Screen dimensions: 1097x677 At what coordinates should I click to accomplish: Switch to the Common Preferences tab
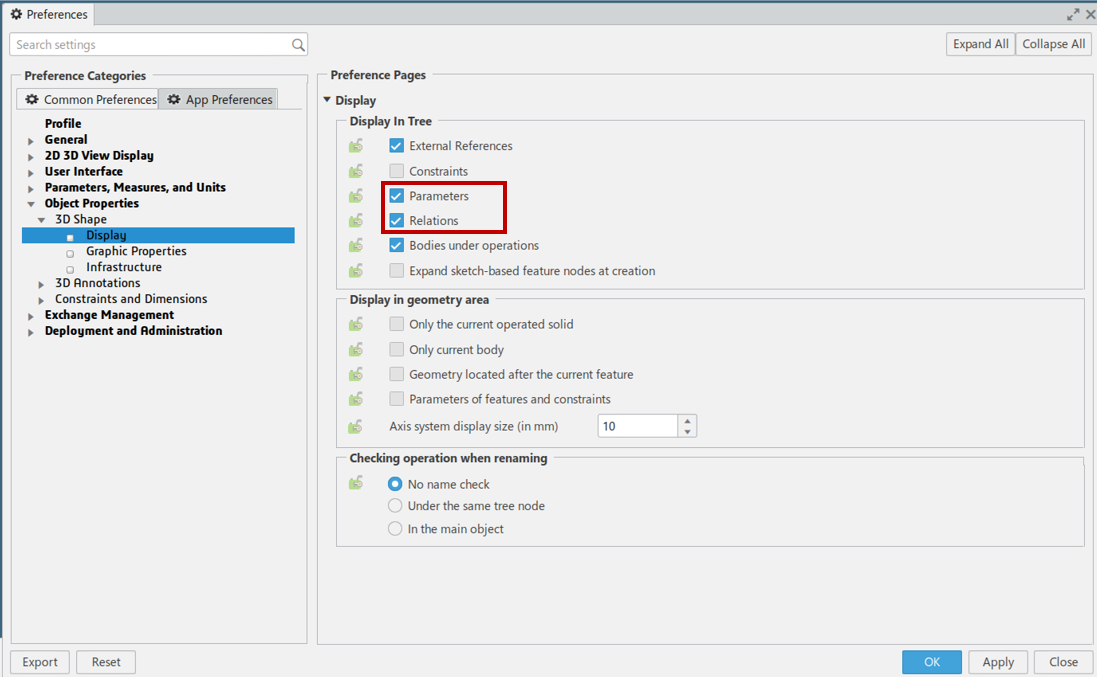point(90,99)
